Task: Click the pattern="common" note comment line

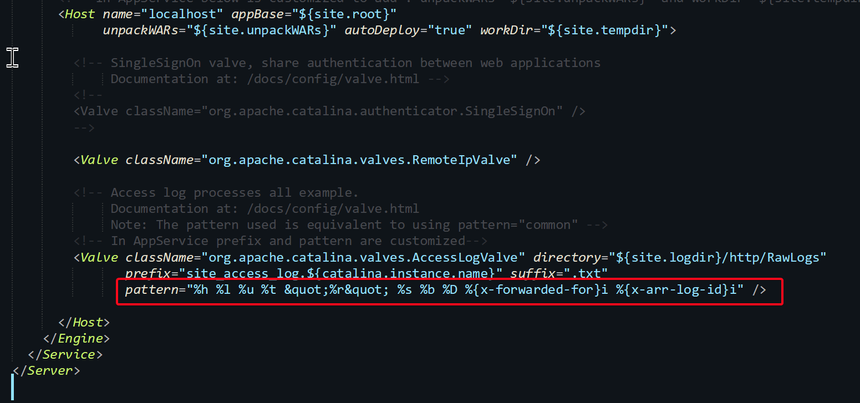Action: (x=359, y=225)
